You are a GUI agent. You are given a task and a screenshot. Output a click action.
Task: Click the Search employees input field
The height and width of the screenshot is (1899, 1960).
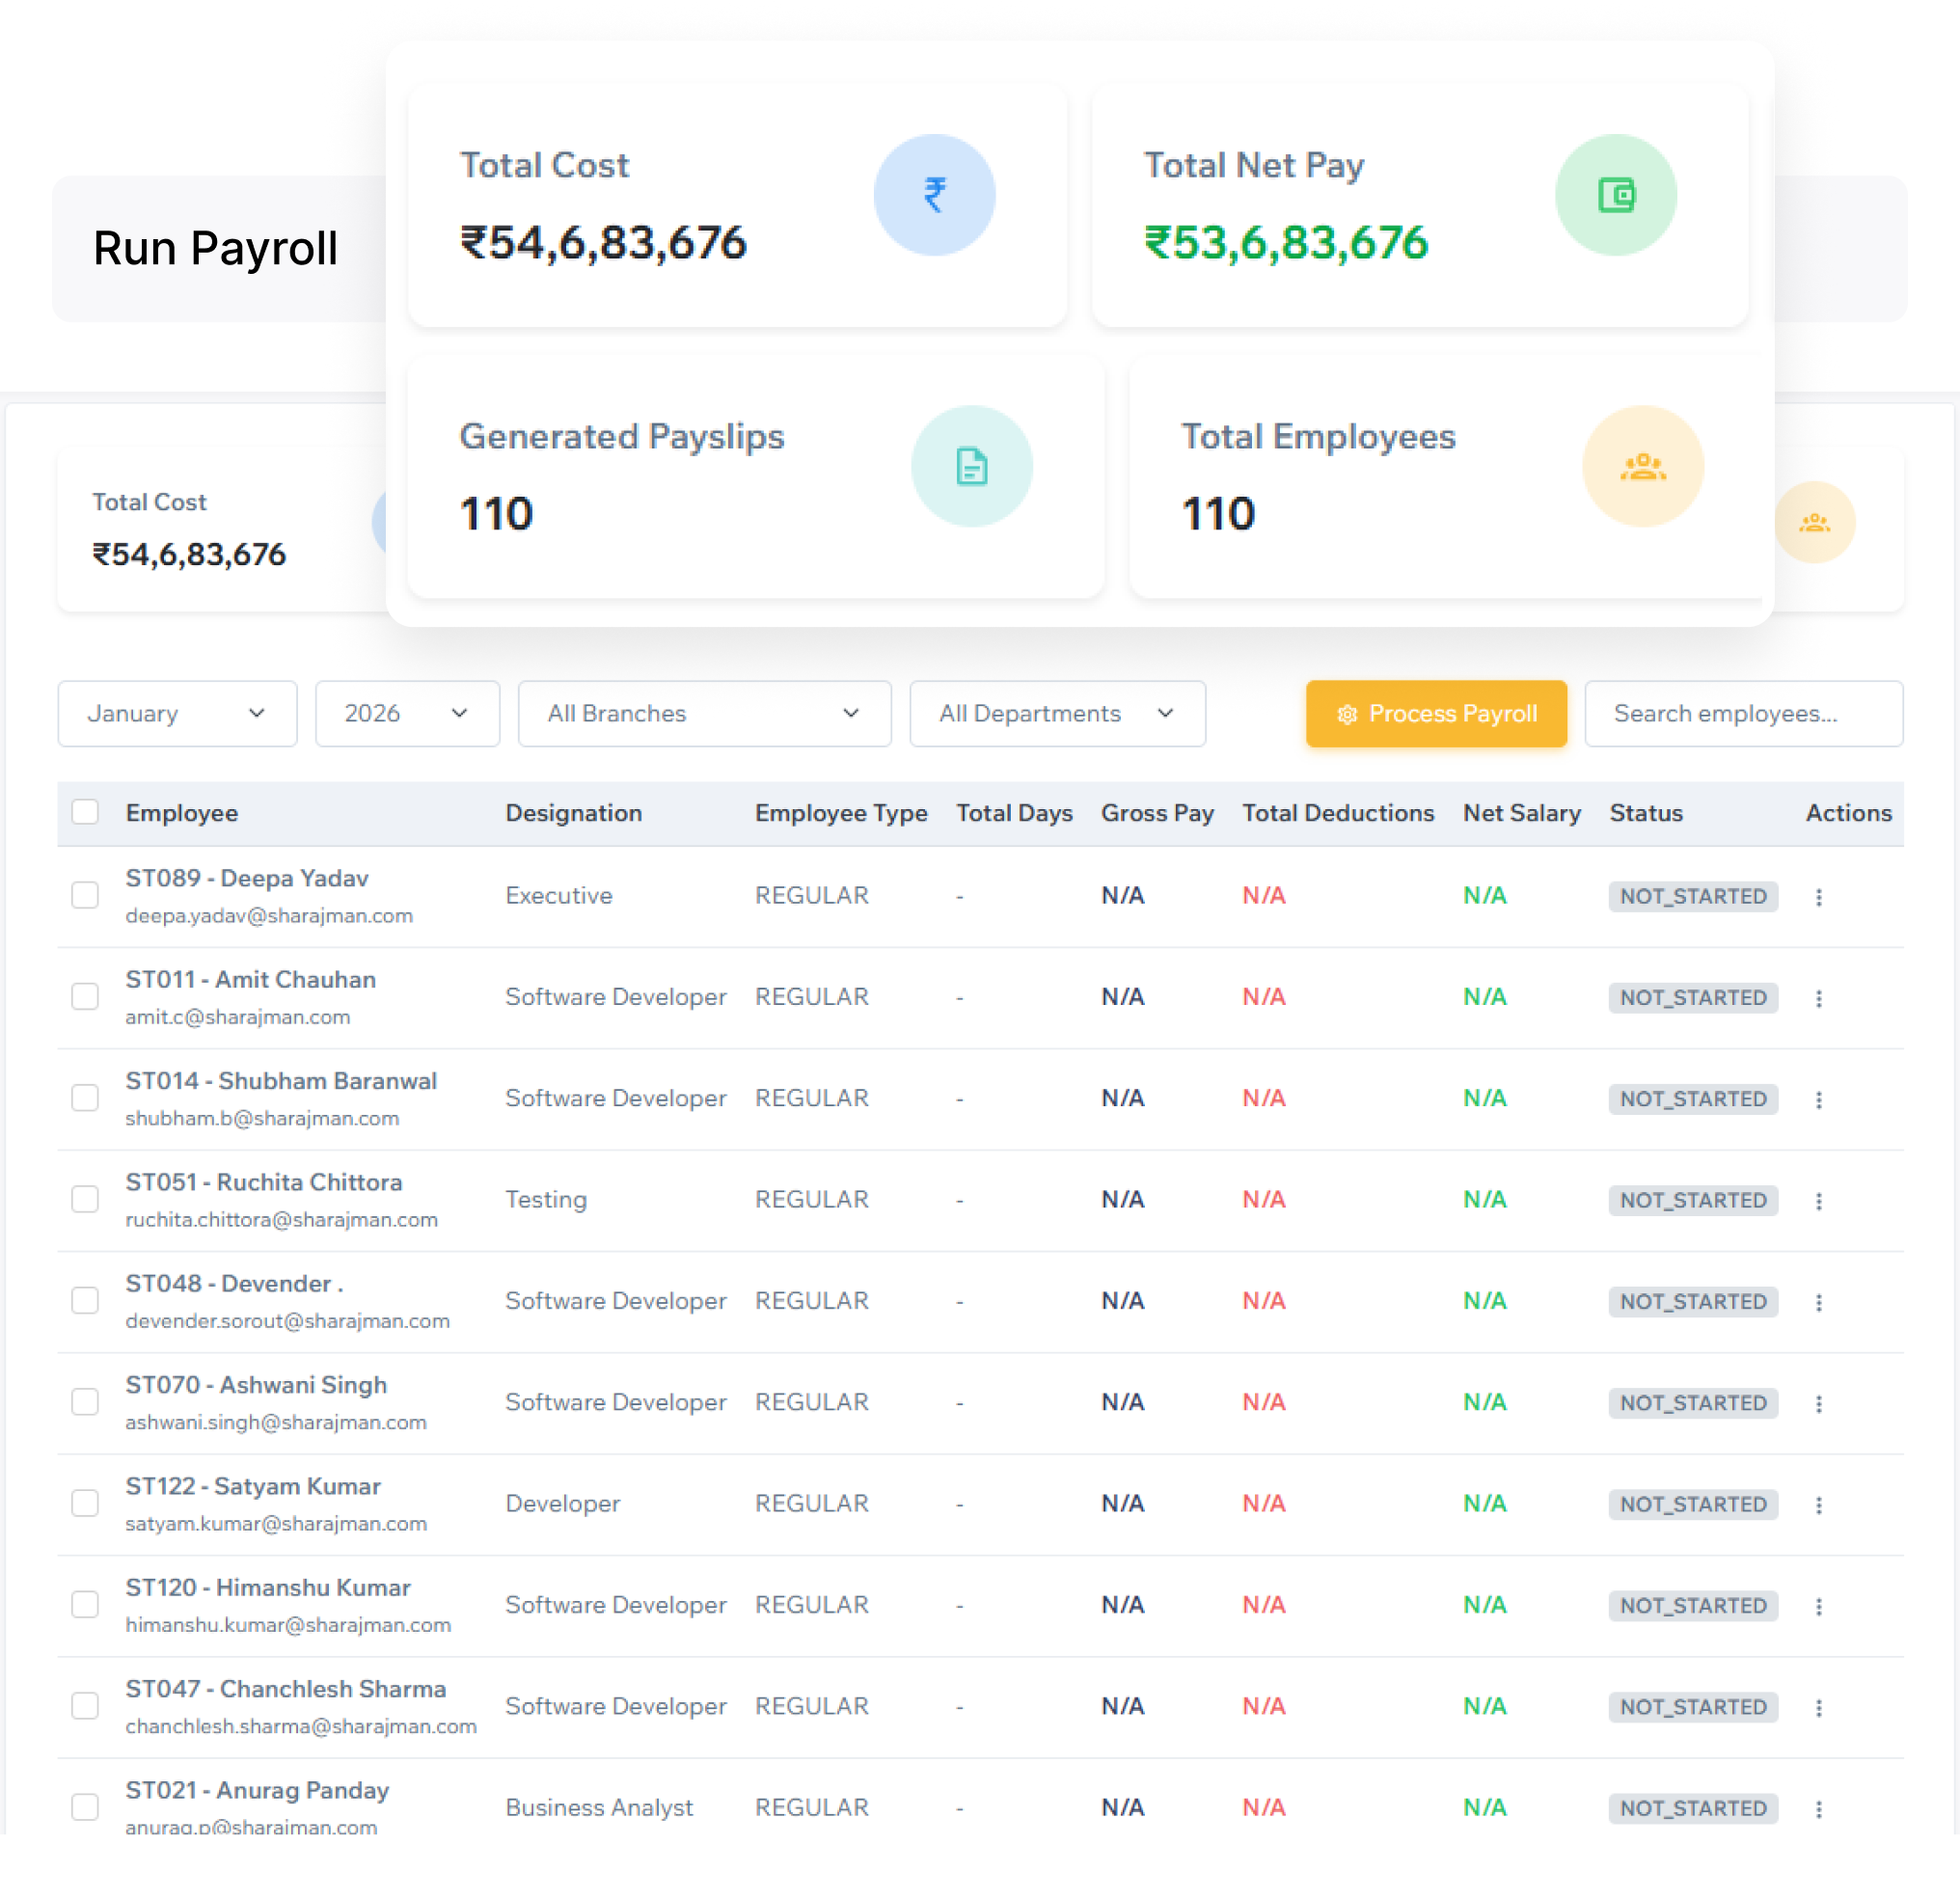pos(1742,714)
